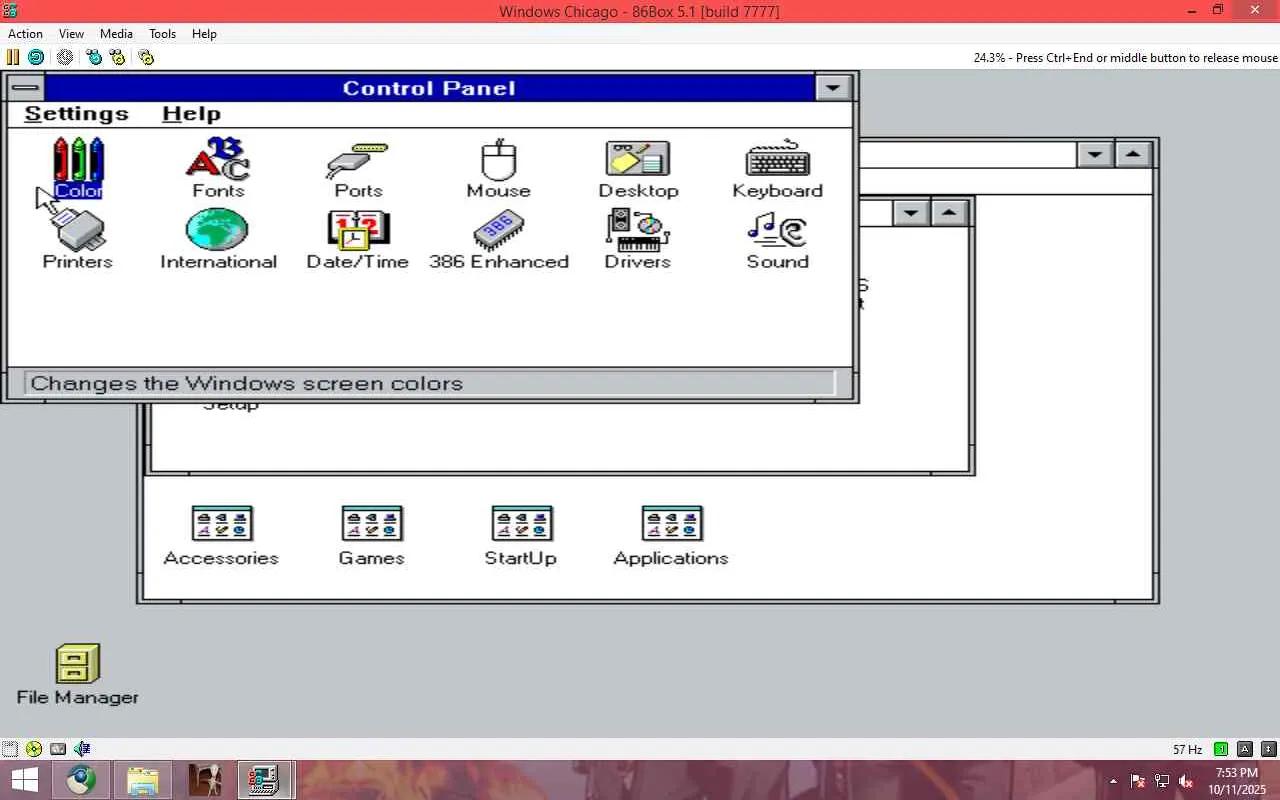Click the Action Center flag tray icon
The image size is (1280, 800).
tap(1138, 781)
